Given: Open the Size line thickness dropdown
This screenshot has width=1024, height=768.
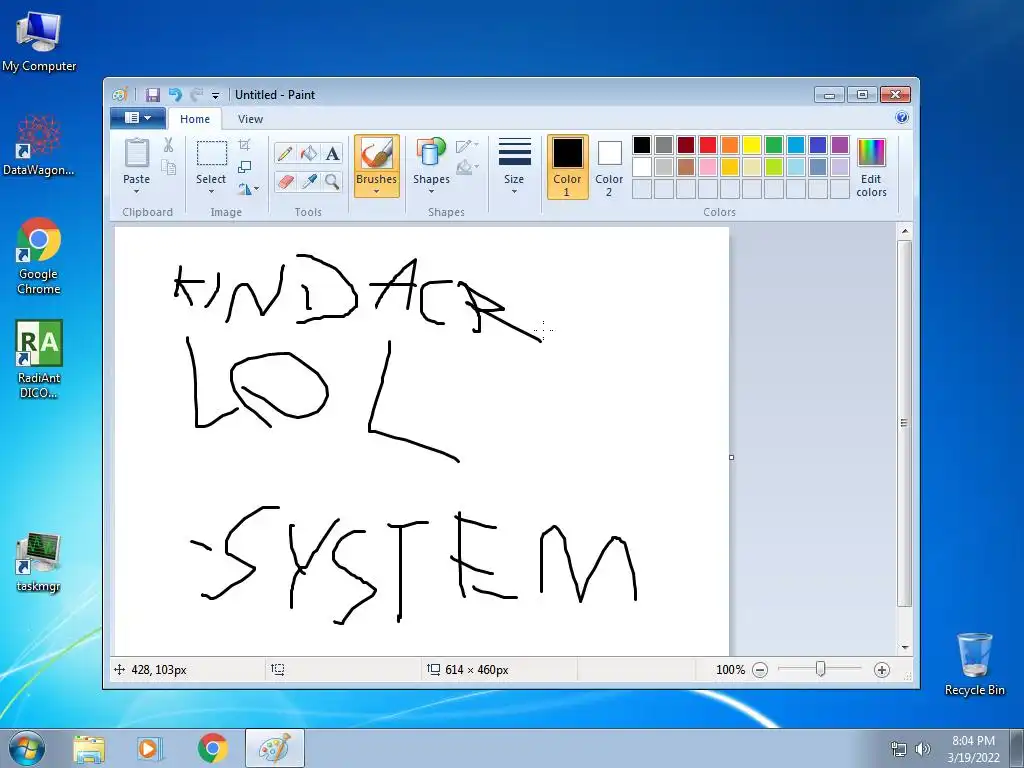Looking at the screenshot, I should pos(514,167).
